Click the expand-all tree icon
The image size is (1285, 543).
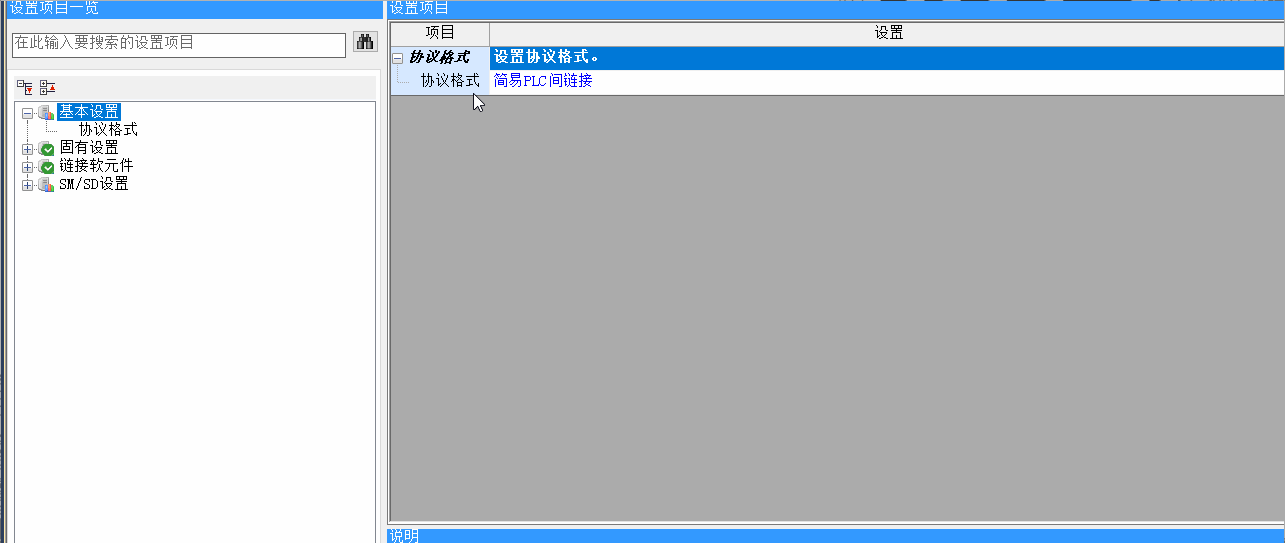[25, 88]
